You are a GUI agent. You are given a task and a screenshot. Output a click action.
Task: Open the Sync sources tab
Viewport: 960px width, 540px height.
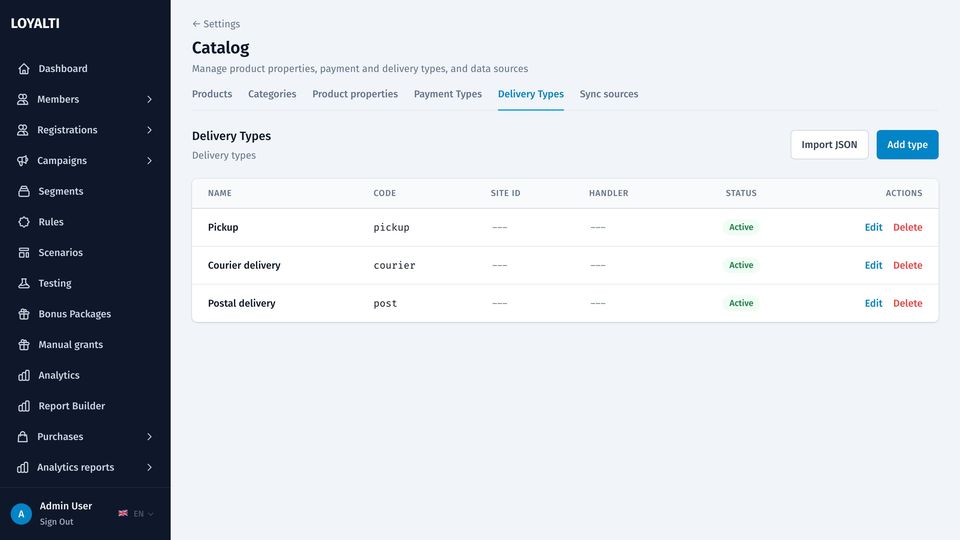(x=609, y=94)
